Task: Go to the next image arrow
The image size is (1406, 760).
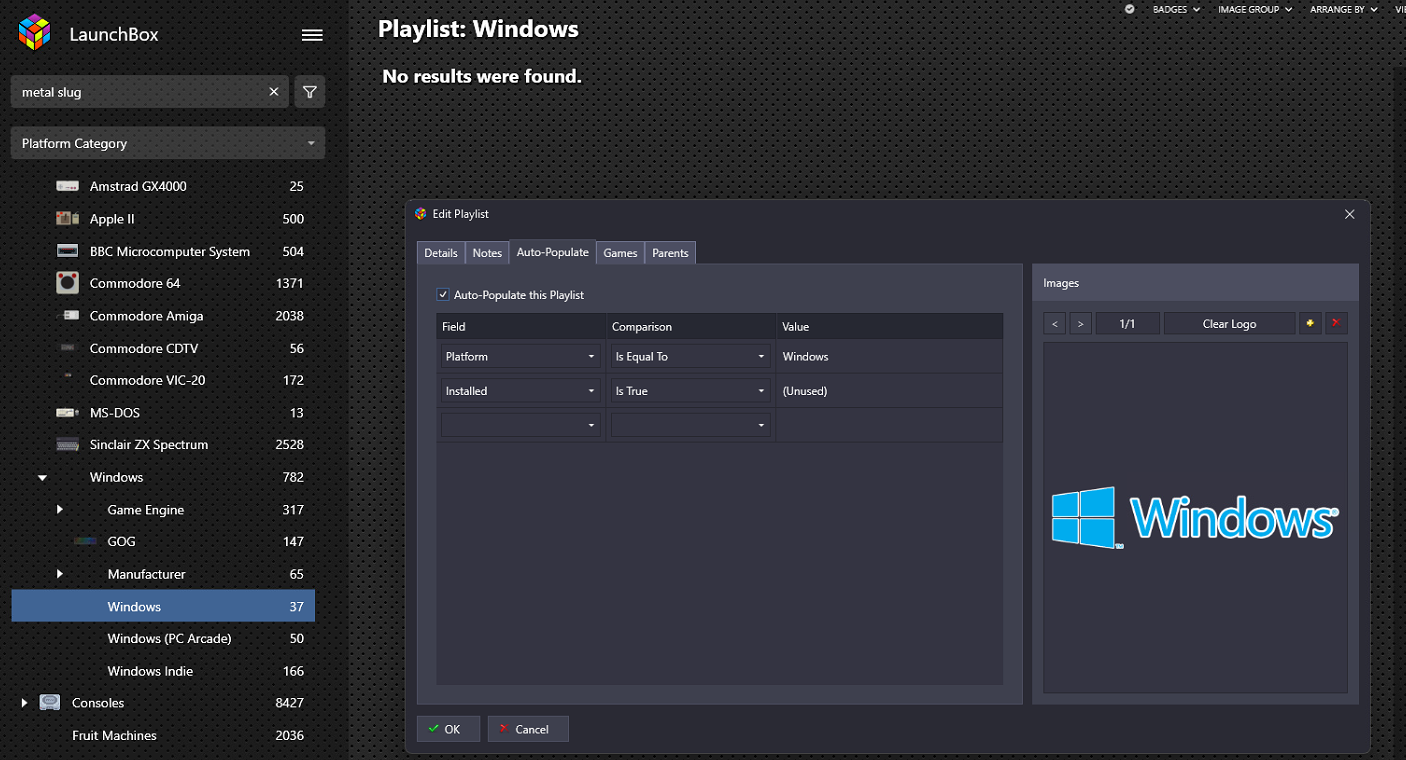Action: [x=1080, y=324]
